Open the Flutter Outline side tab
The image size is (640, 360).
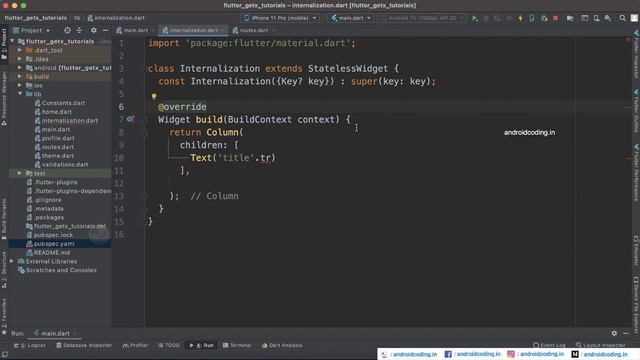(x=636, y=110)
